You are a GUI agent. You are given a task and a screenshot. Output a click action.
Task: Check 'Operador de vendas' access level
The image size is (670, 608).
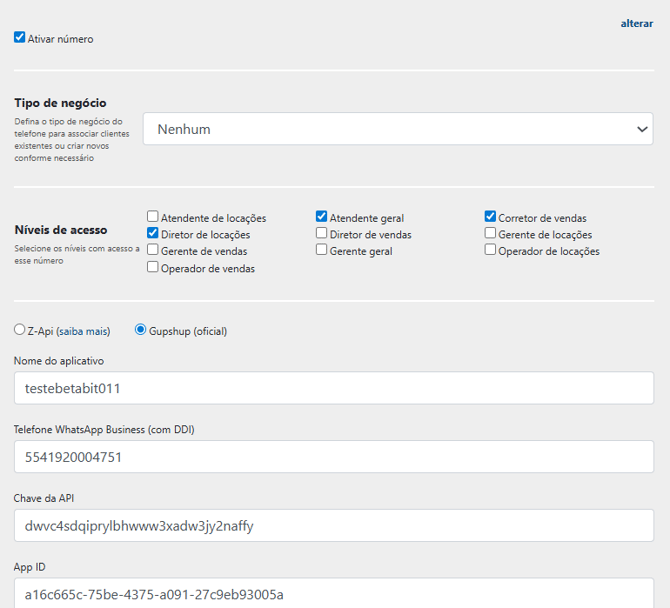point(153,268)
